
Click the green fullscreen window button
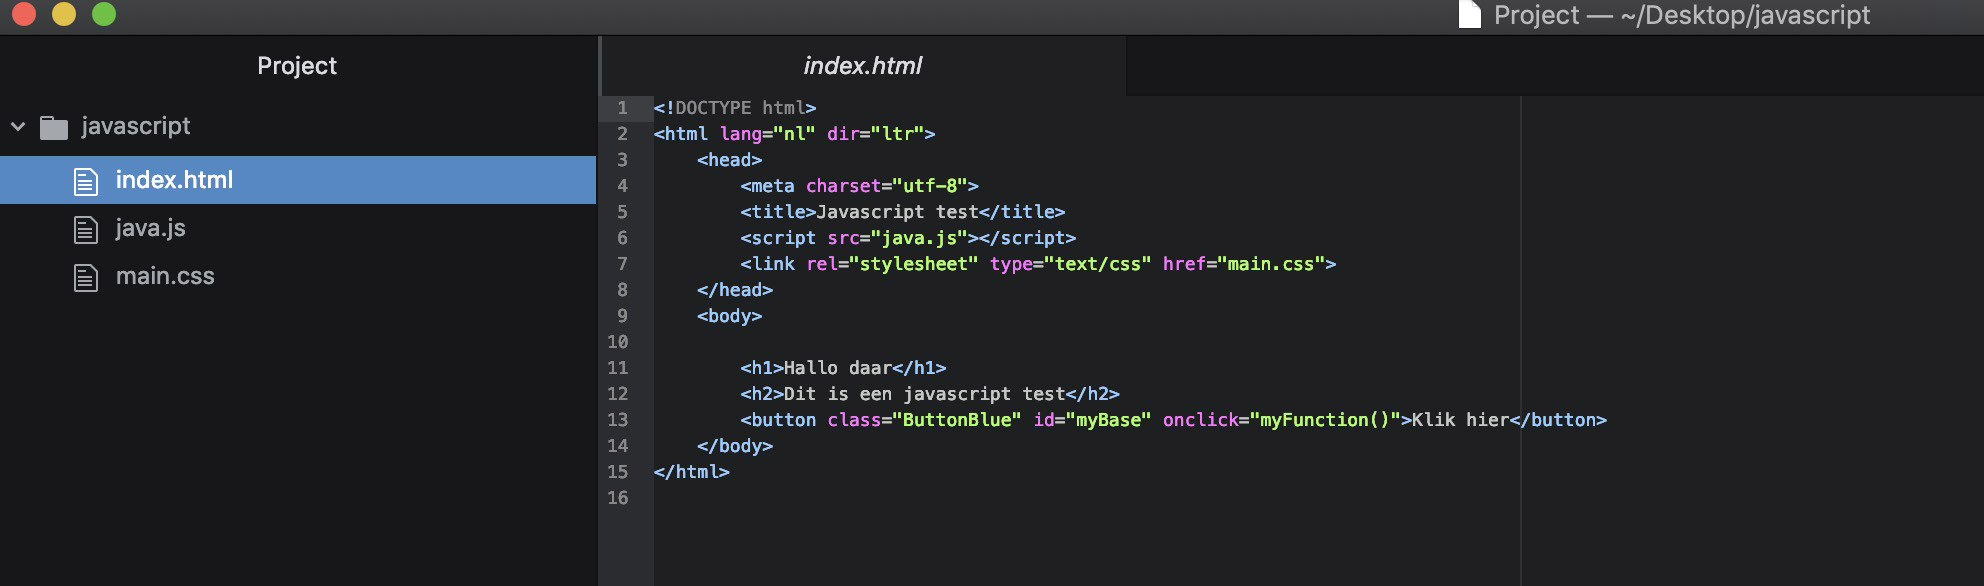(104, 14)
